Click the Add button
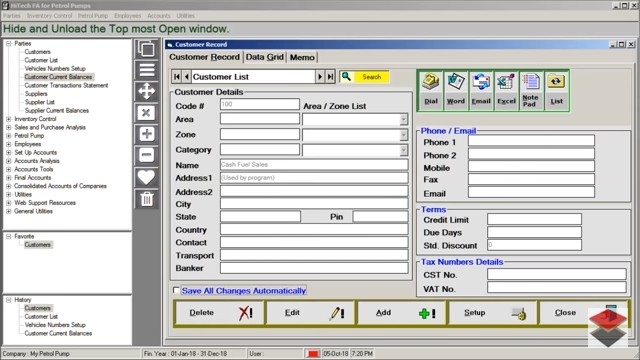 (402, 313)
